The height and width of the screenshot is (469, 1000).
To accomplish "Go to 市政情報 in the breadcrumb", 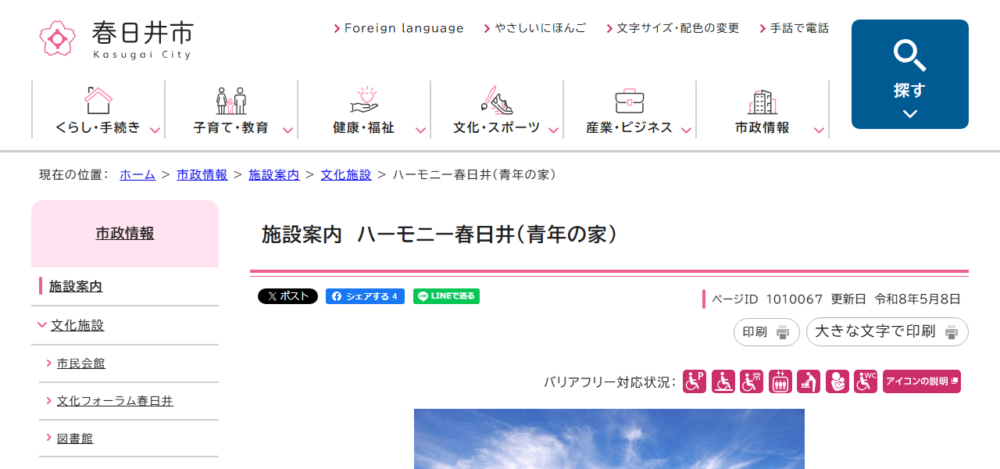I will 202,175.
